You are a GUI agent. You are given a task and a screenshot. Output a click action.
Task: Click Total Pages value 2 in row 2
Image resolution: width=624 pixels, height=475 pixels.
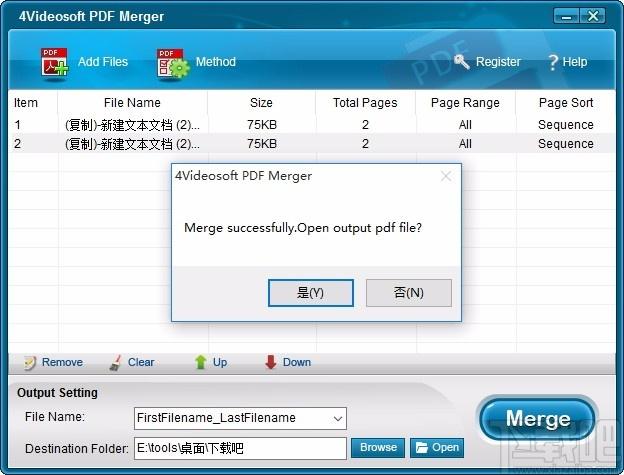tap(365, 144)
